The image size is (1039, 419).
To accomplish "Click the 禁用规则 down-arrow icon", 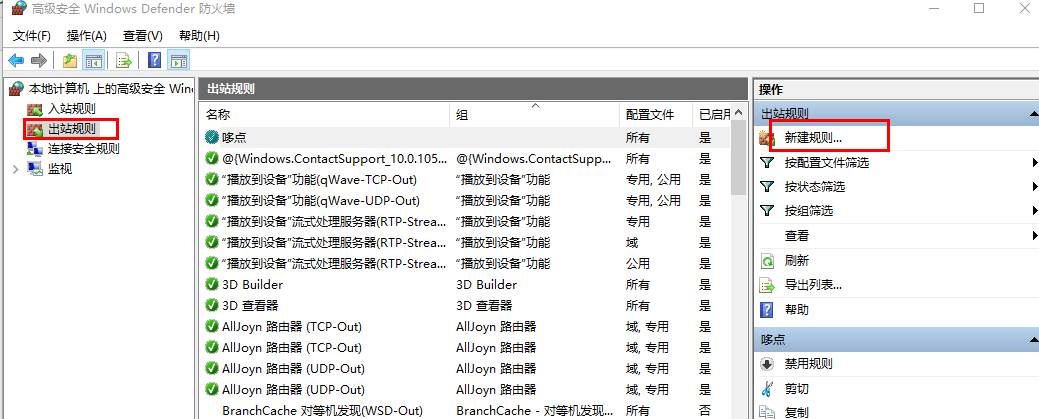I will pyautogui.click(x=767, y=364).
